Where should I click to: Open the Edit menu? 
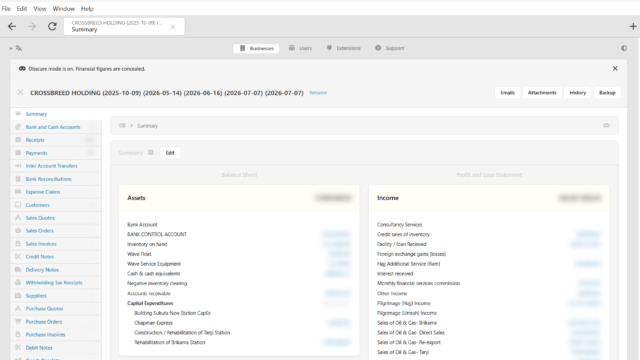(22, 9)
